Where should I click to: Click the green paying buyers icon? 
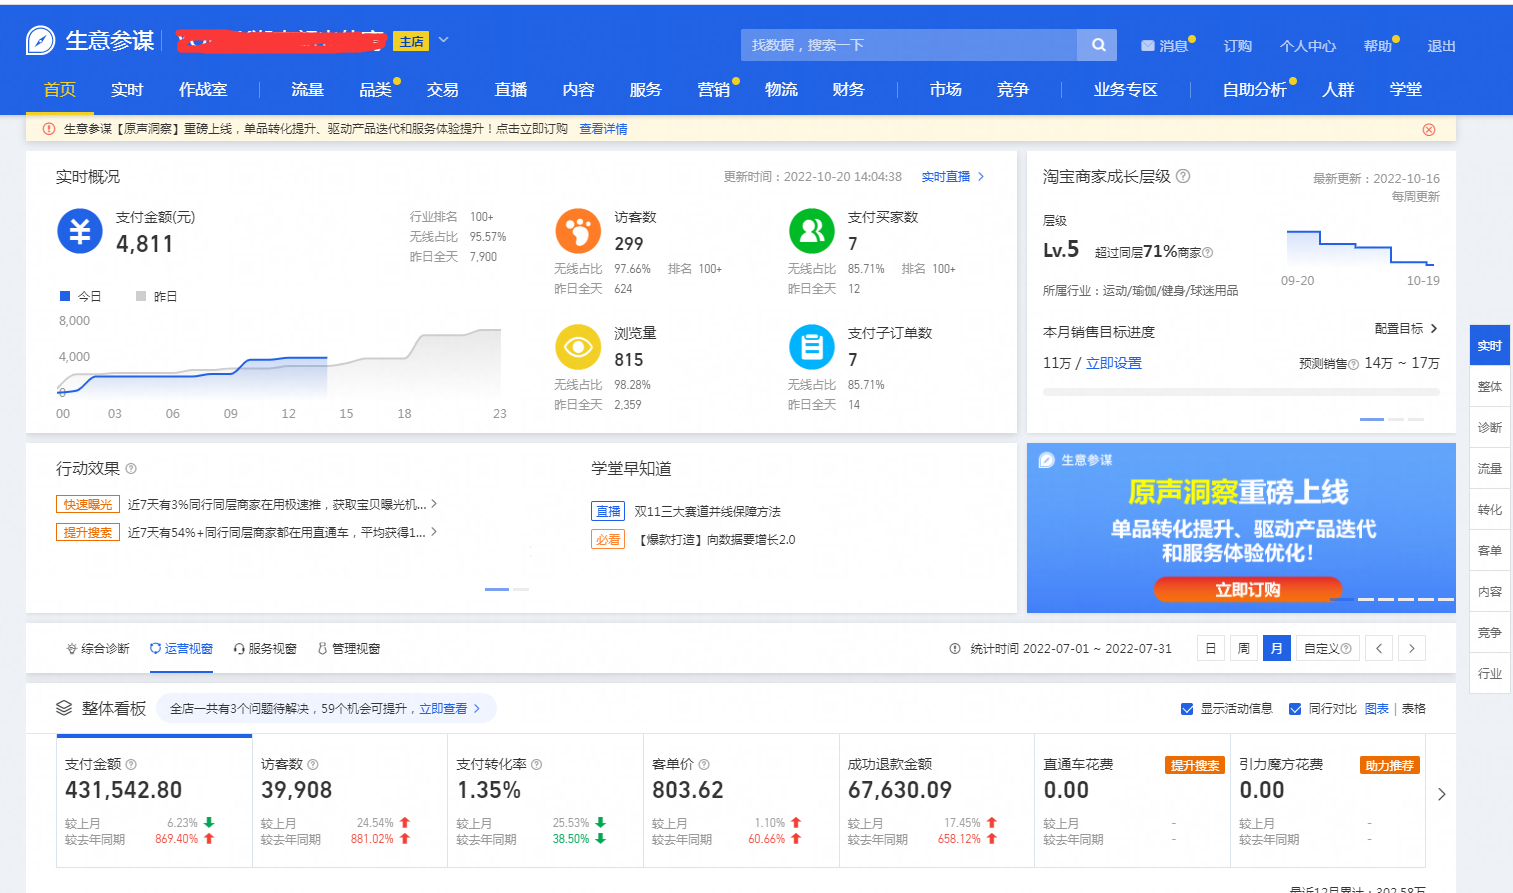click(x=812, y=232)
